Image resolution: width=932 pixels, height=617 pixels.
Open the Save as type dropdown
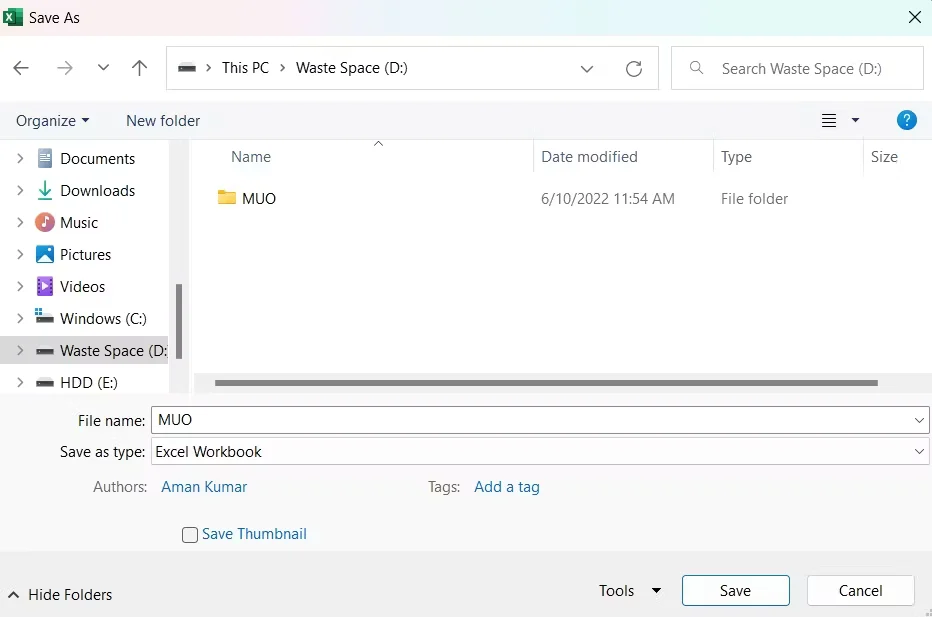pyautogui.click(x=918, y=451)
